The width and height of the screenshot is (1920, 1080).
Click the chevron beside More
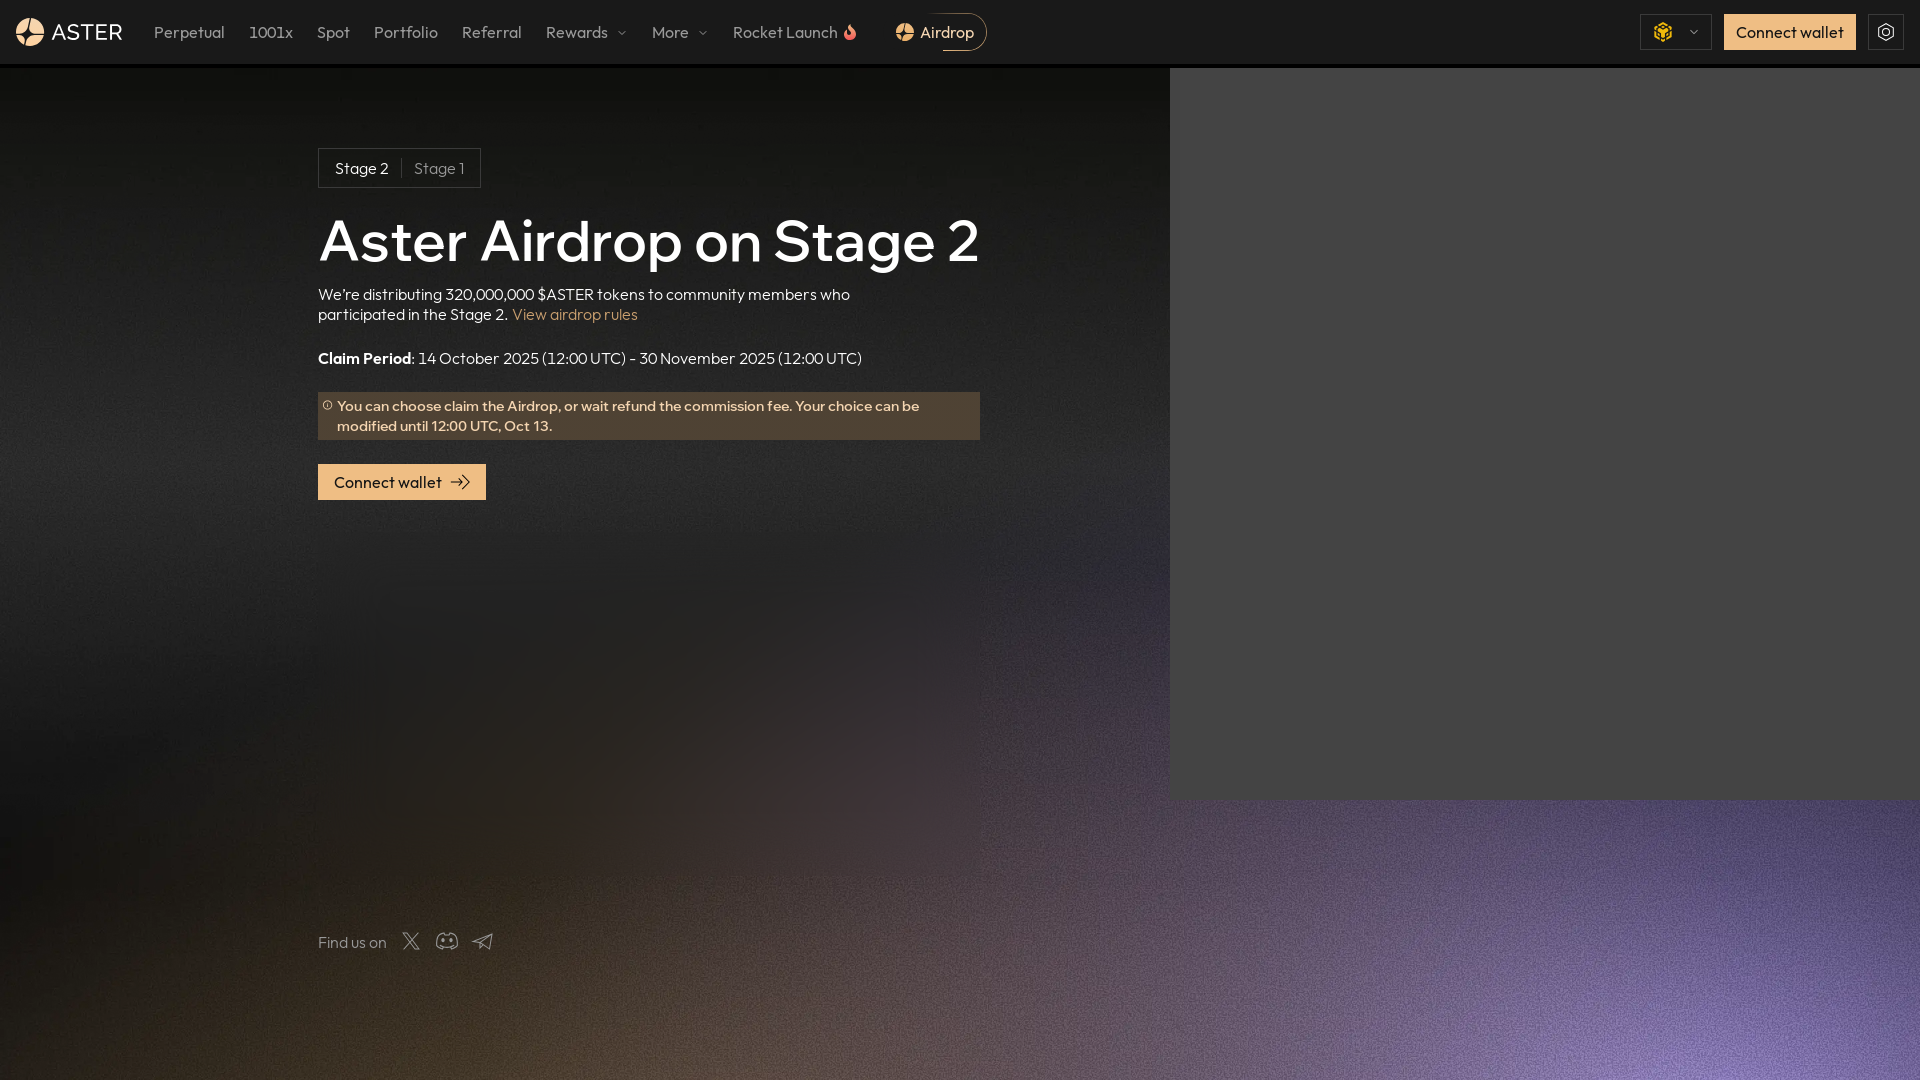[703, 33]
